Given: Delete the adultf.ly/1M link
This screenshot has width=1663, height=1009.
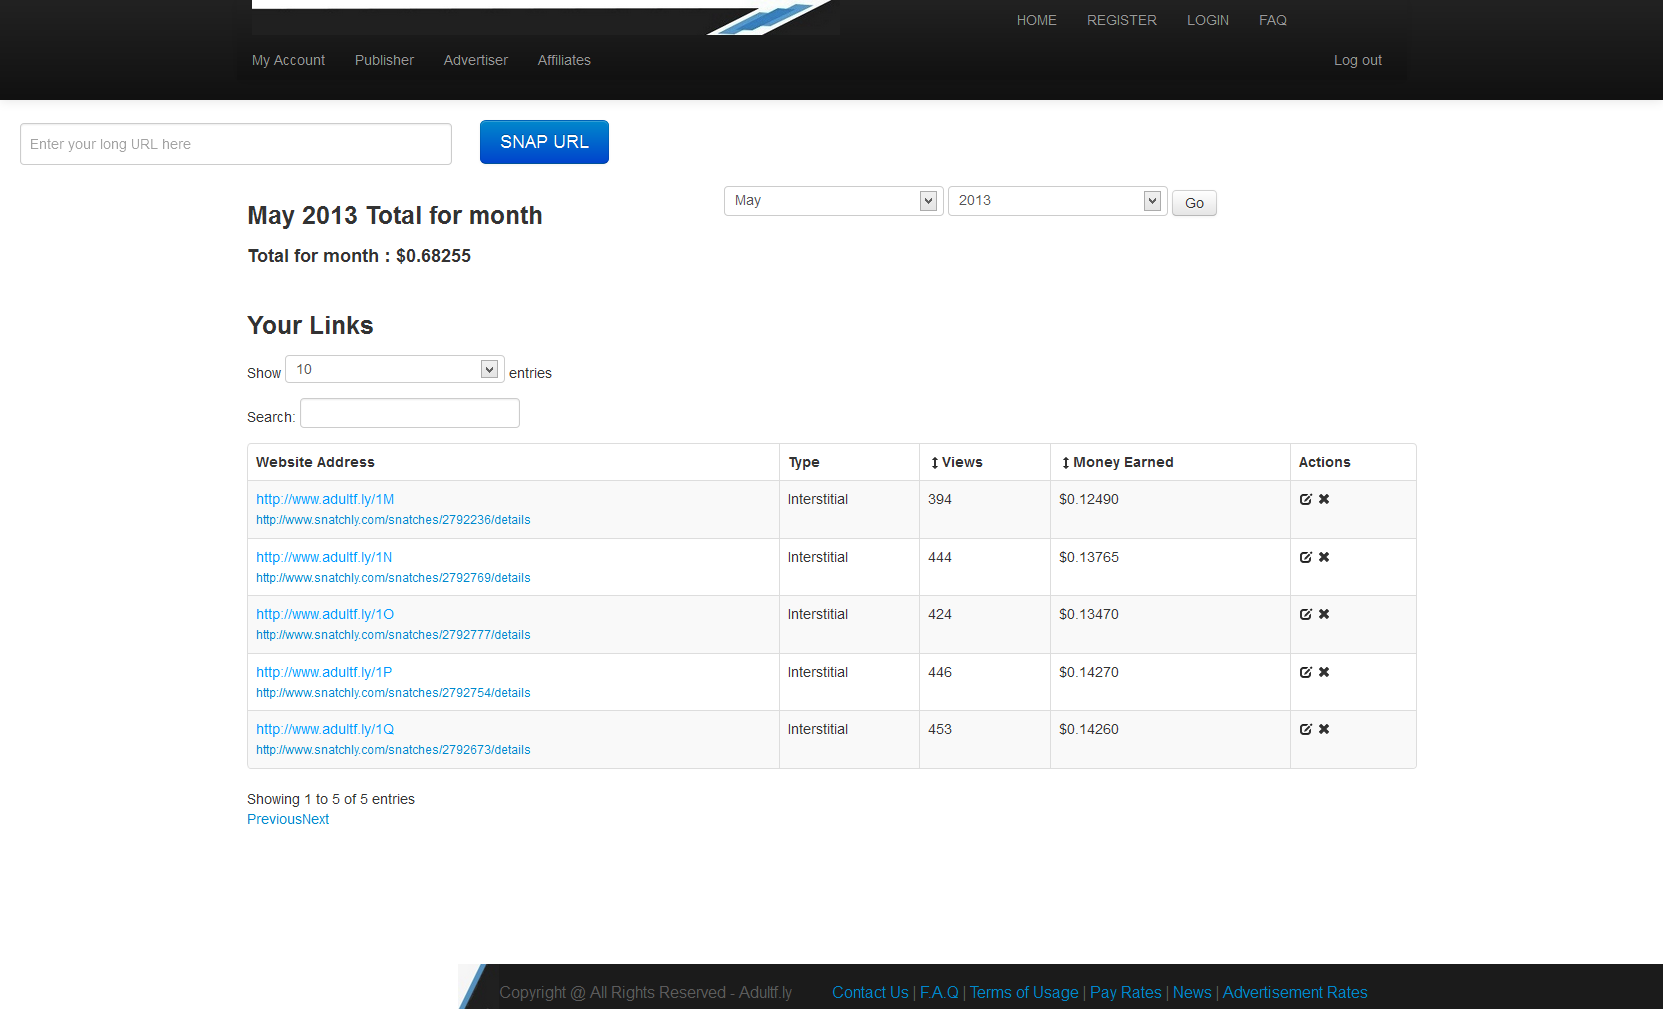Looking at the screenshot, I should (x=1324, y=499).
